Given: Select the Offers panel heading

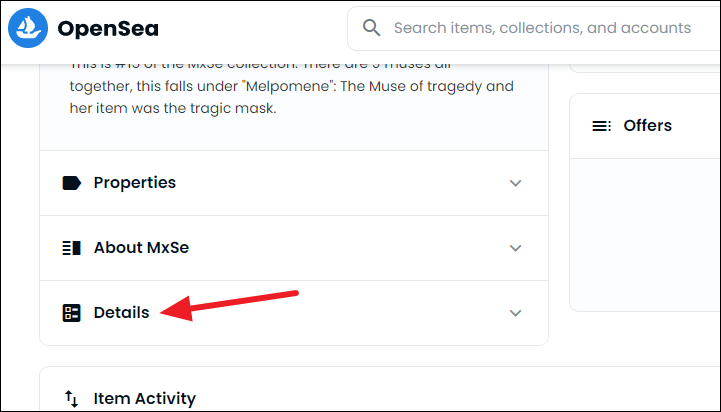Looking at the screenshot, I should [x=647, y=126].
